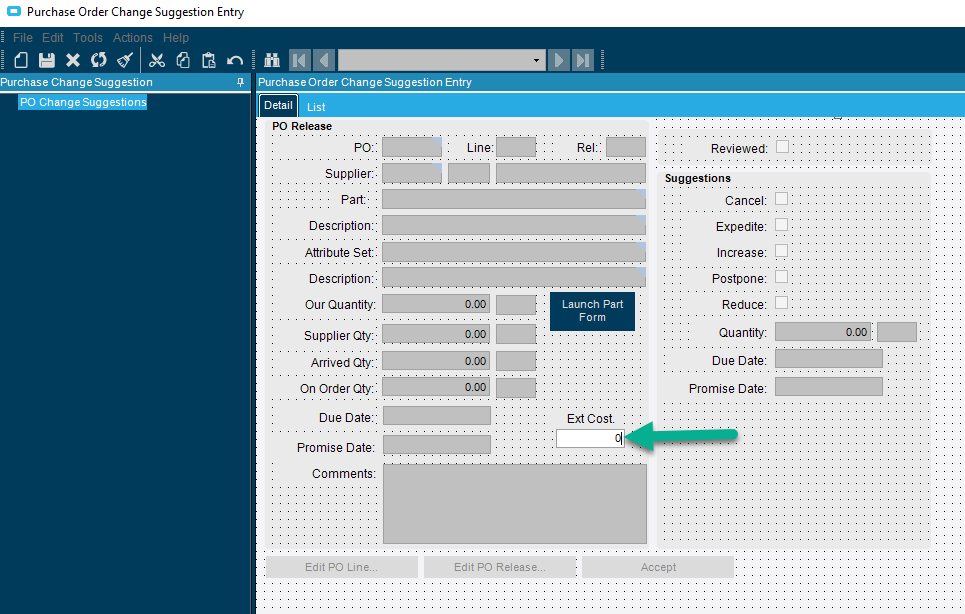The width and height of the screenshot is (965, 614).
Task: Click the Suggestions Promise Date field
Action: coord(829,387)
